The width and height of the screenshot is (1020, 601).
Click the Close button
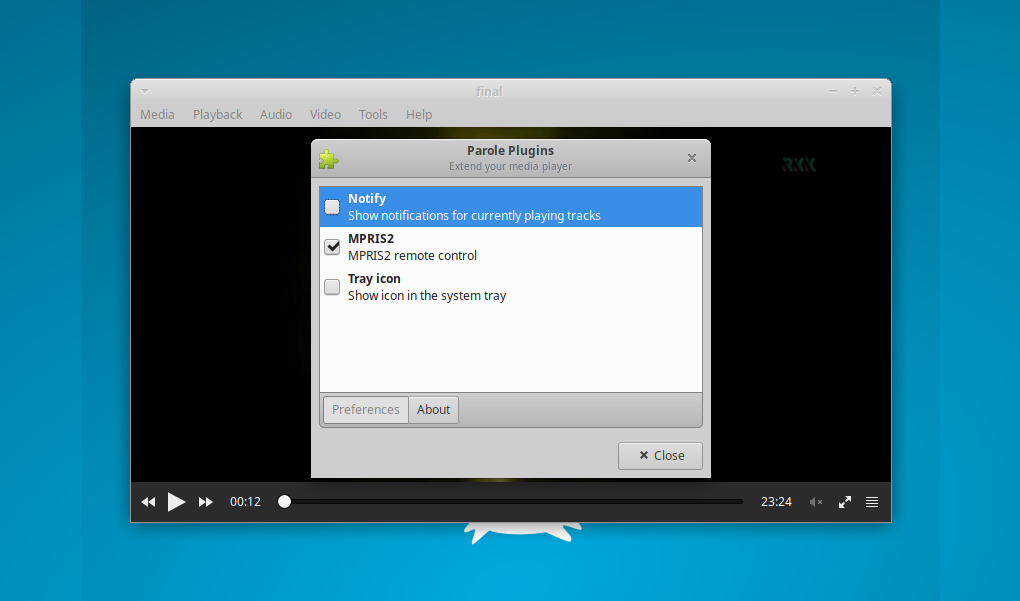(x=659, y=455)
